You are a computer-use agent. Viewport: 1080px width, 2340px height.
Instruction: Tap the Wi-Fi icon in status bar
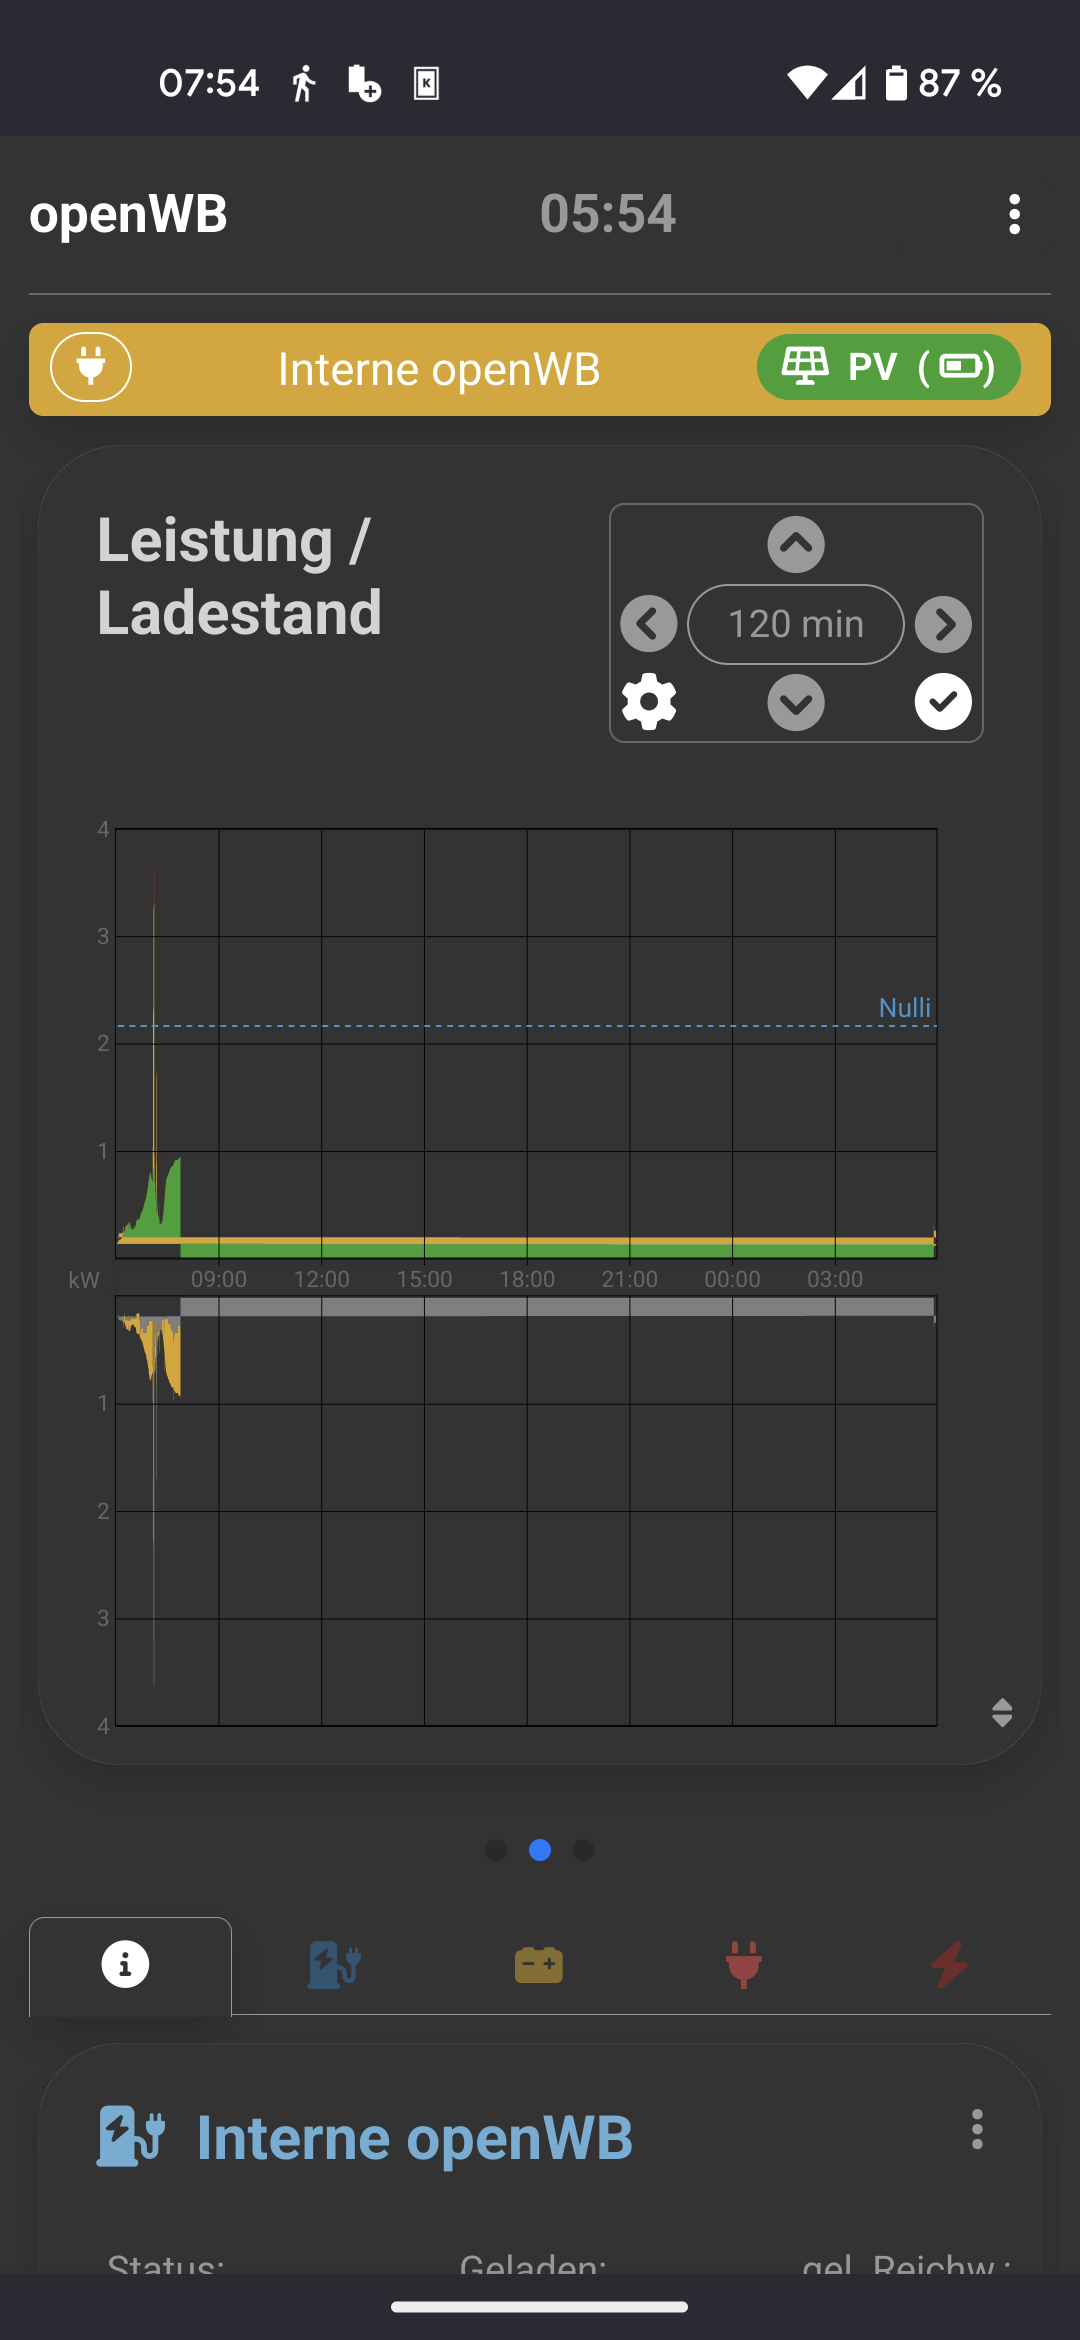click(807, 83)
